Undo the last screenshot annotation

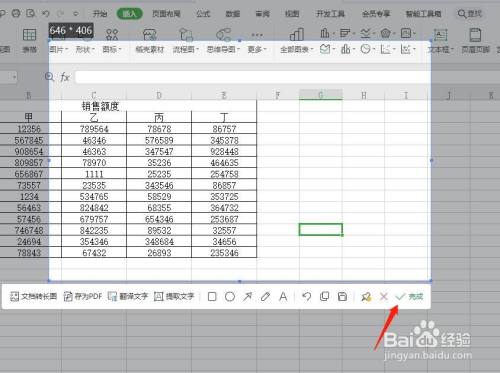tap(306, 296)
